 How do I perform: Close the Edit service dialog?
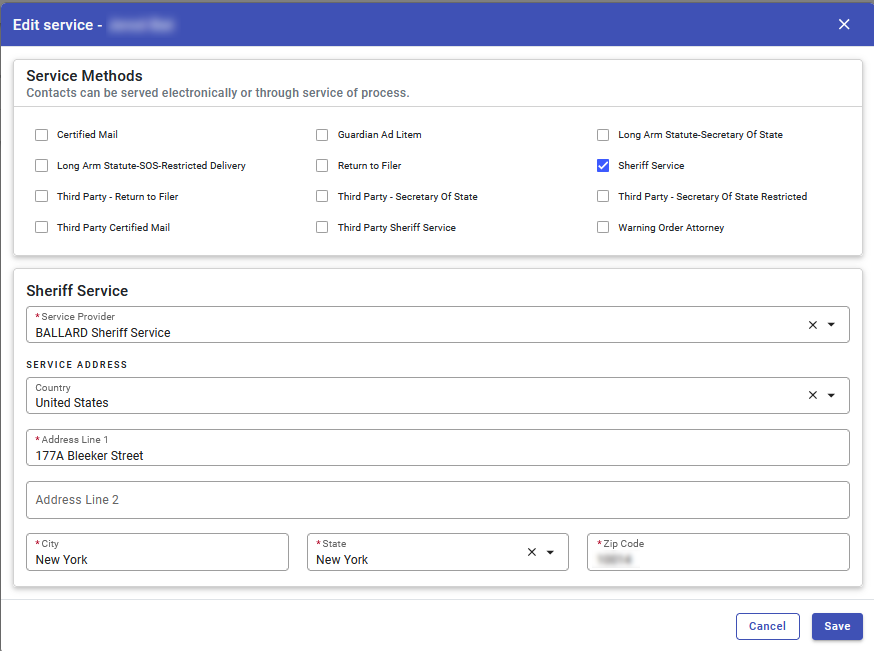[844, 25]
